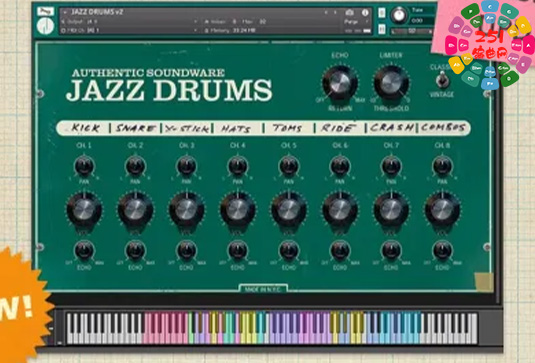
Task: Click the ECHO Return knob
Action: pyautogui.click(x=340, y=83)
